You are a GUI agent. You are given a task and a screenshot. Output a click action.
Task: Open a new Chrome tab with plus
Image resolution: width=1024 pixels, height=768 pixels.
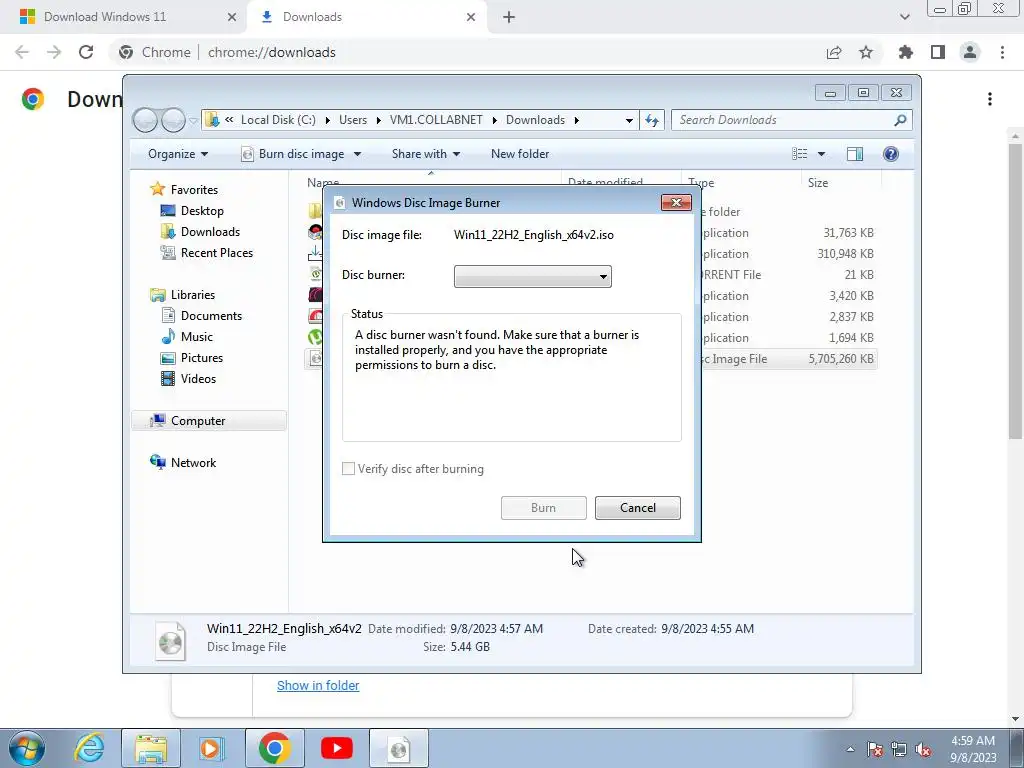[x=509, y=17]
